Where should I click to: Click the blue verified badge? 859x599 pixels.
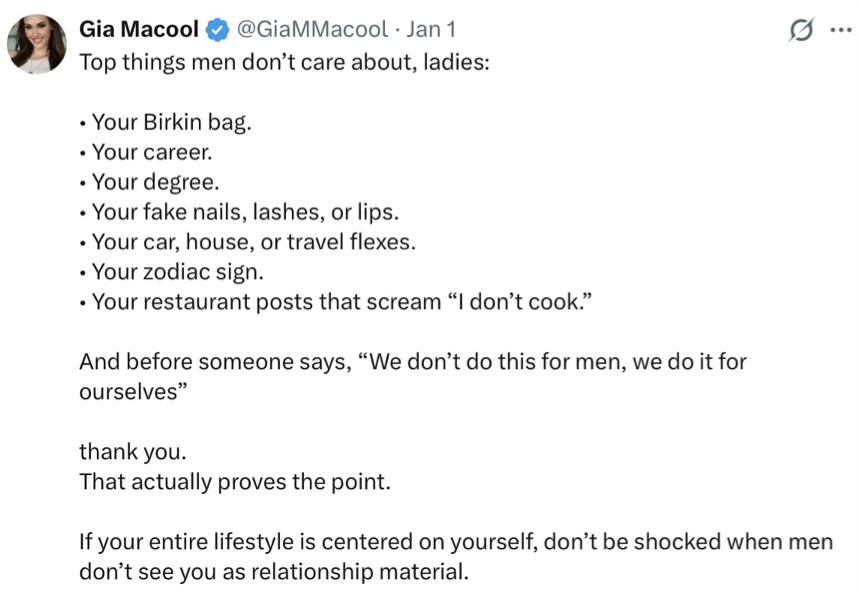click(x=217, y=31)
